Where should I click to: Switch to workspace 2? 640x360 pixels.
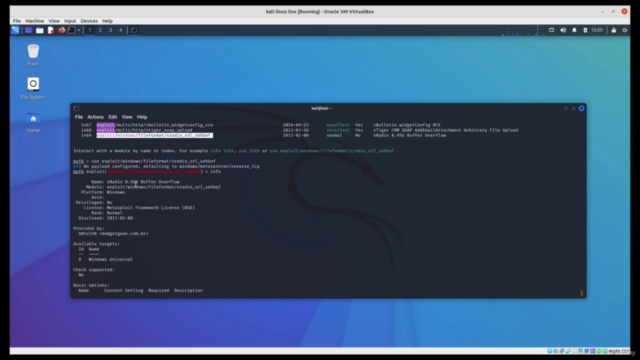[x=100, y=30]
